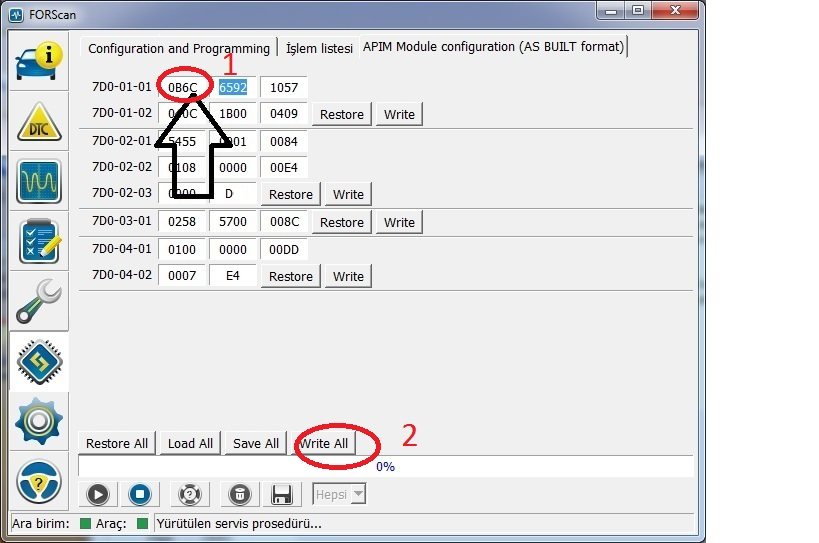Switch to Configuration and Programming tab

[179, 48]
